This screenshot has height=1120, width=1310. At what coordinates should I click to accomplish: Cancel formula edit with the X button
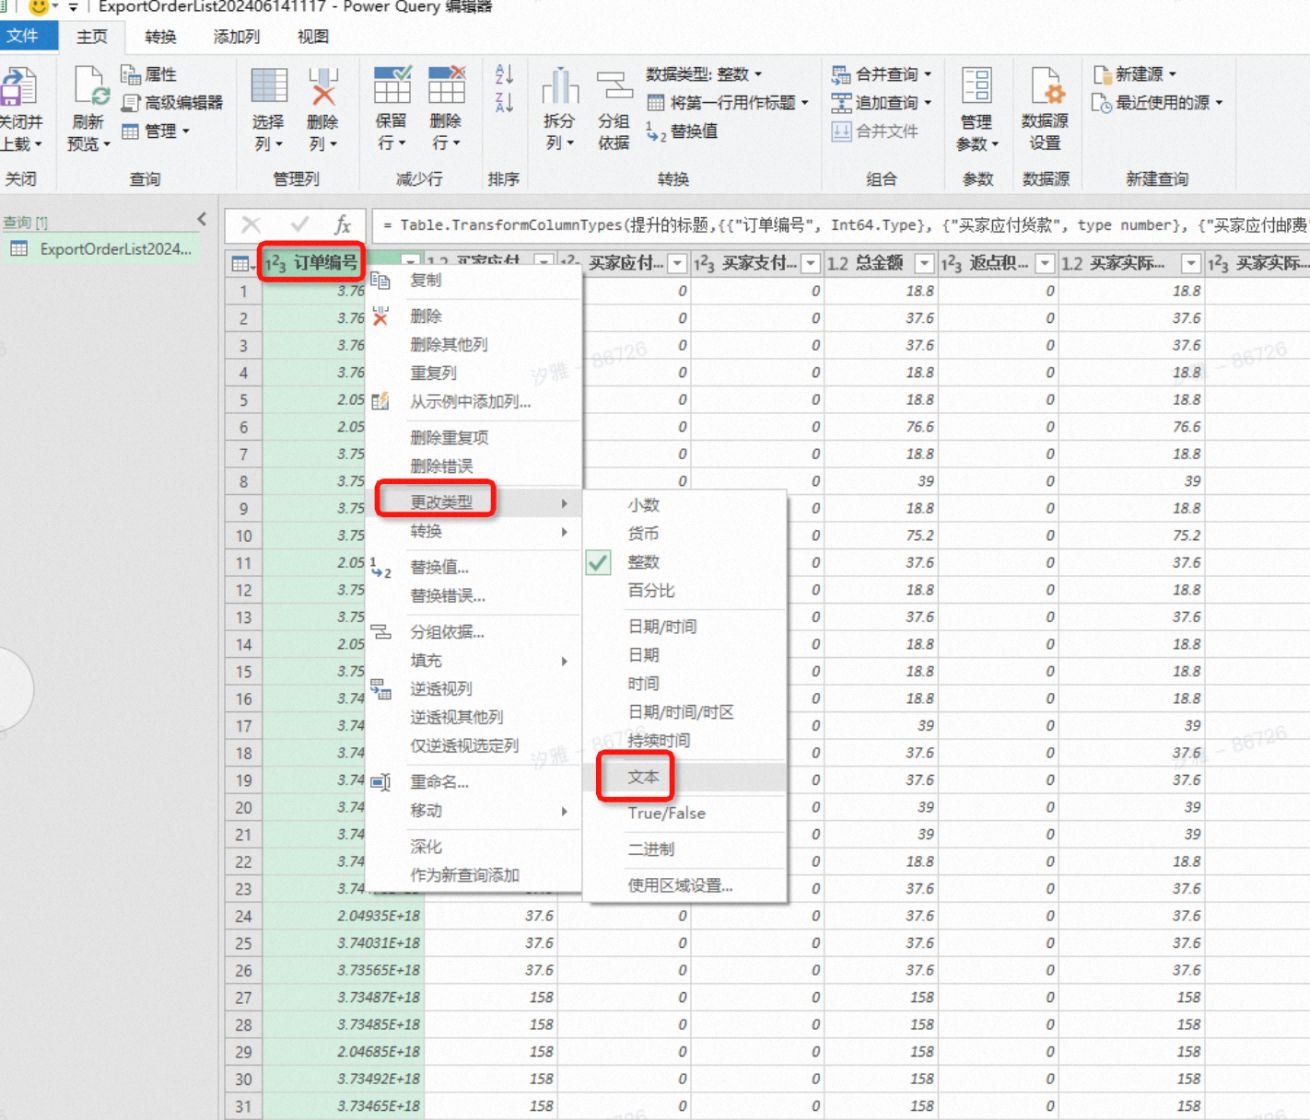(251, 225)
